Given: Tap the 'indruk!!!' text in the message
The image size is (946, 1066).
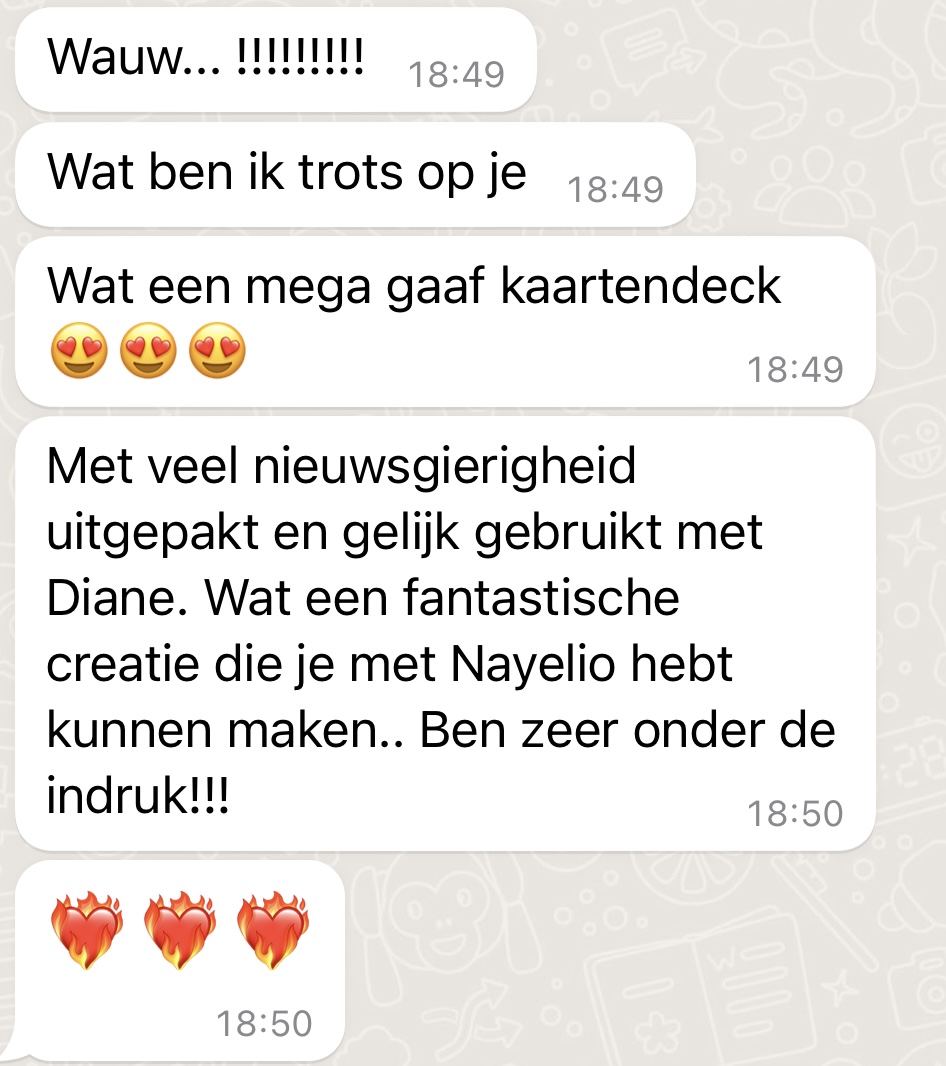Looking at the screenshot, I should (x=138, y=795).
